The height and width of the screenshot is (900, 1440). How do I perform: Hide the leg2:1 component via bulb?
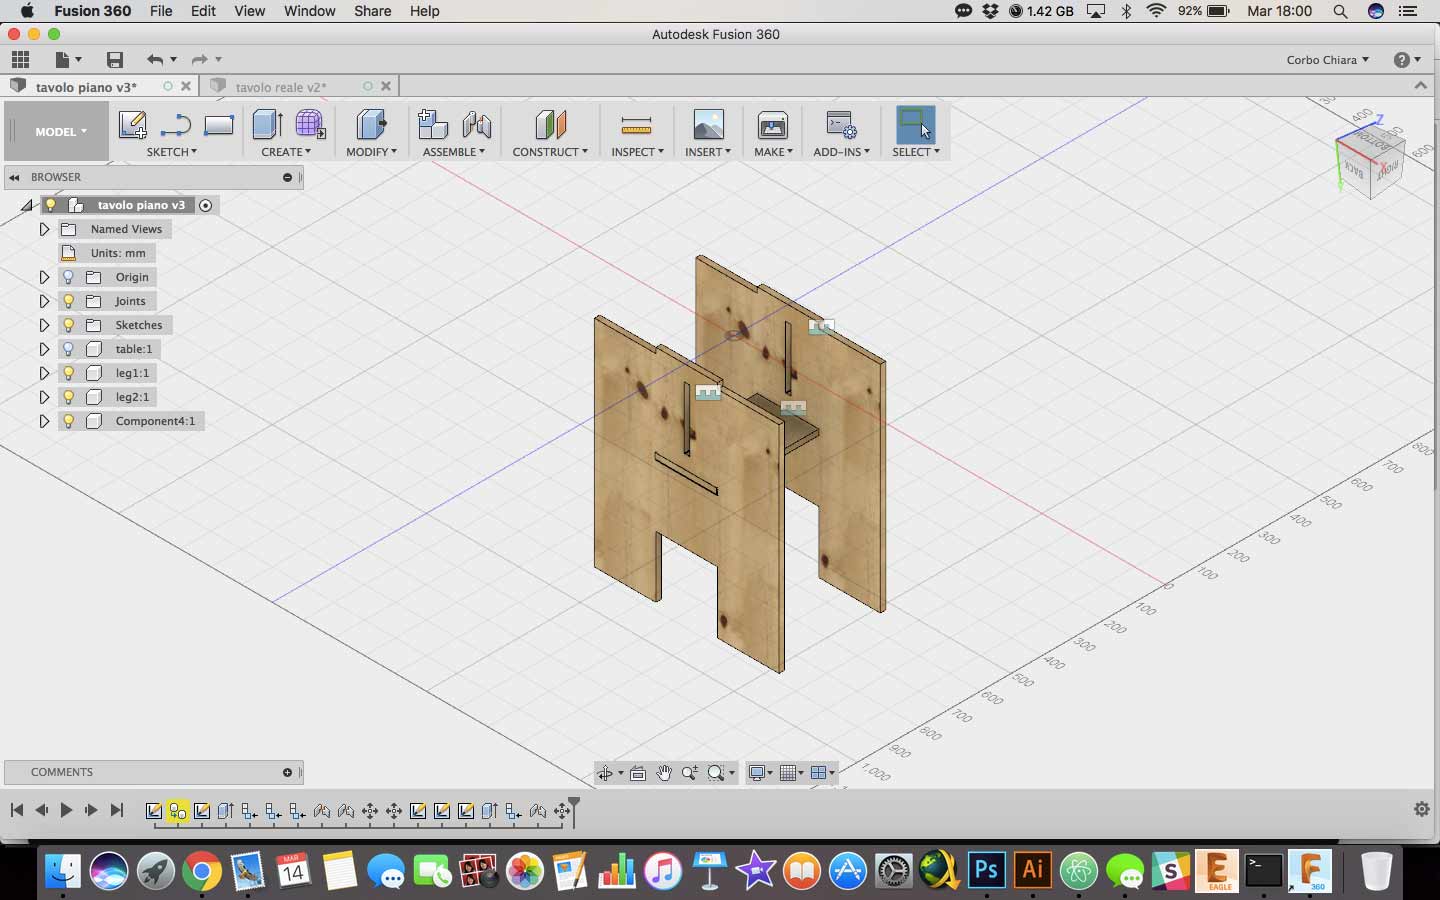click(68, 397)
